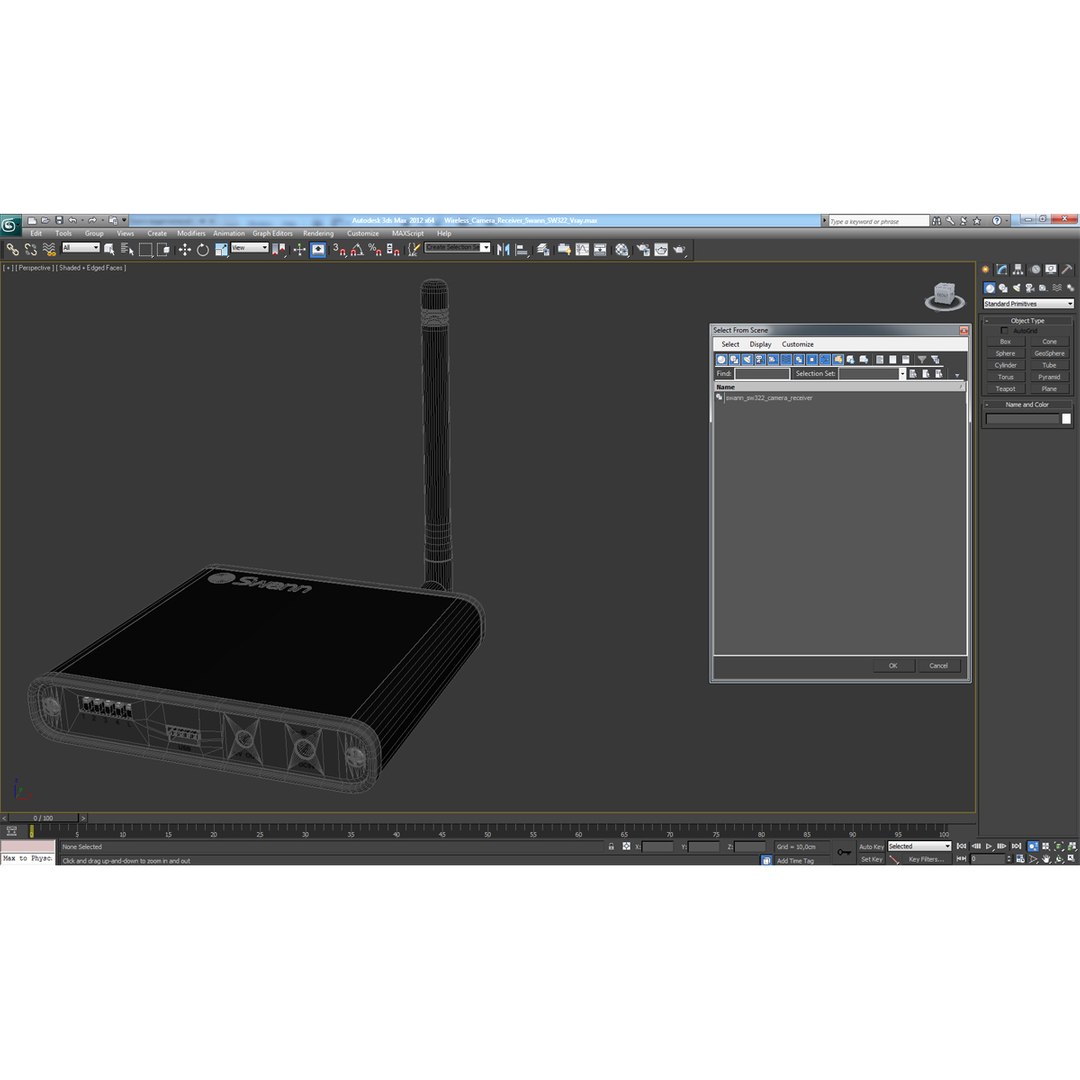This screenshot has height=1080, width=1080.
Task: Toggle Display Lights filter in dialog
Action: 747,360
